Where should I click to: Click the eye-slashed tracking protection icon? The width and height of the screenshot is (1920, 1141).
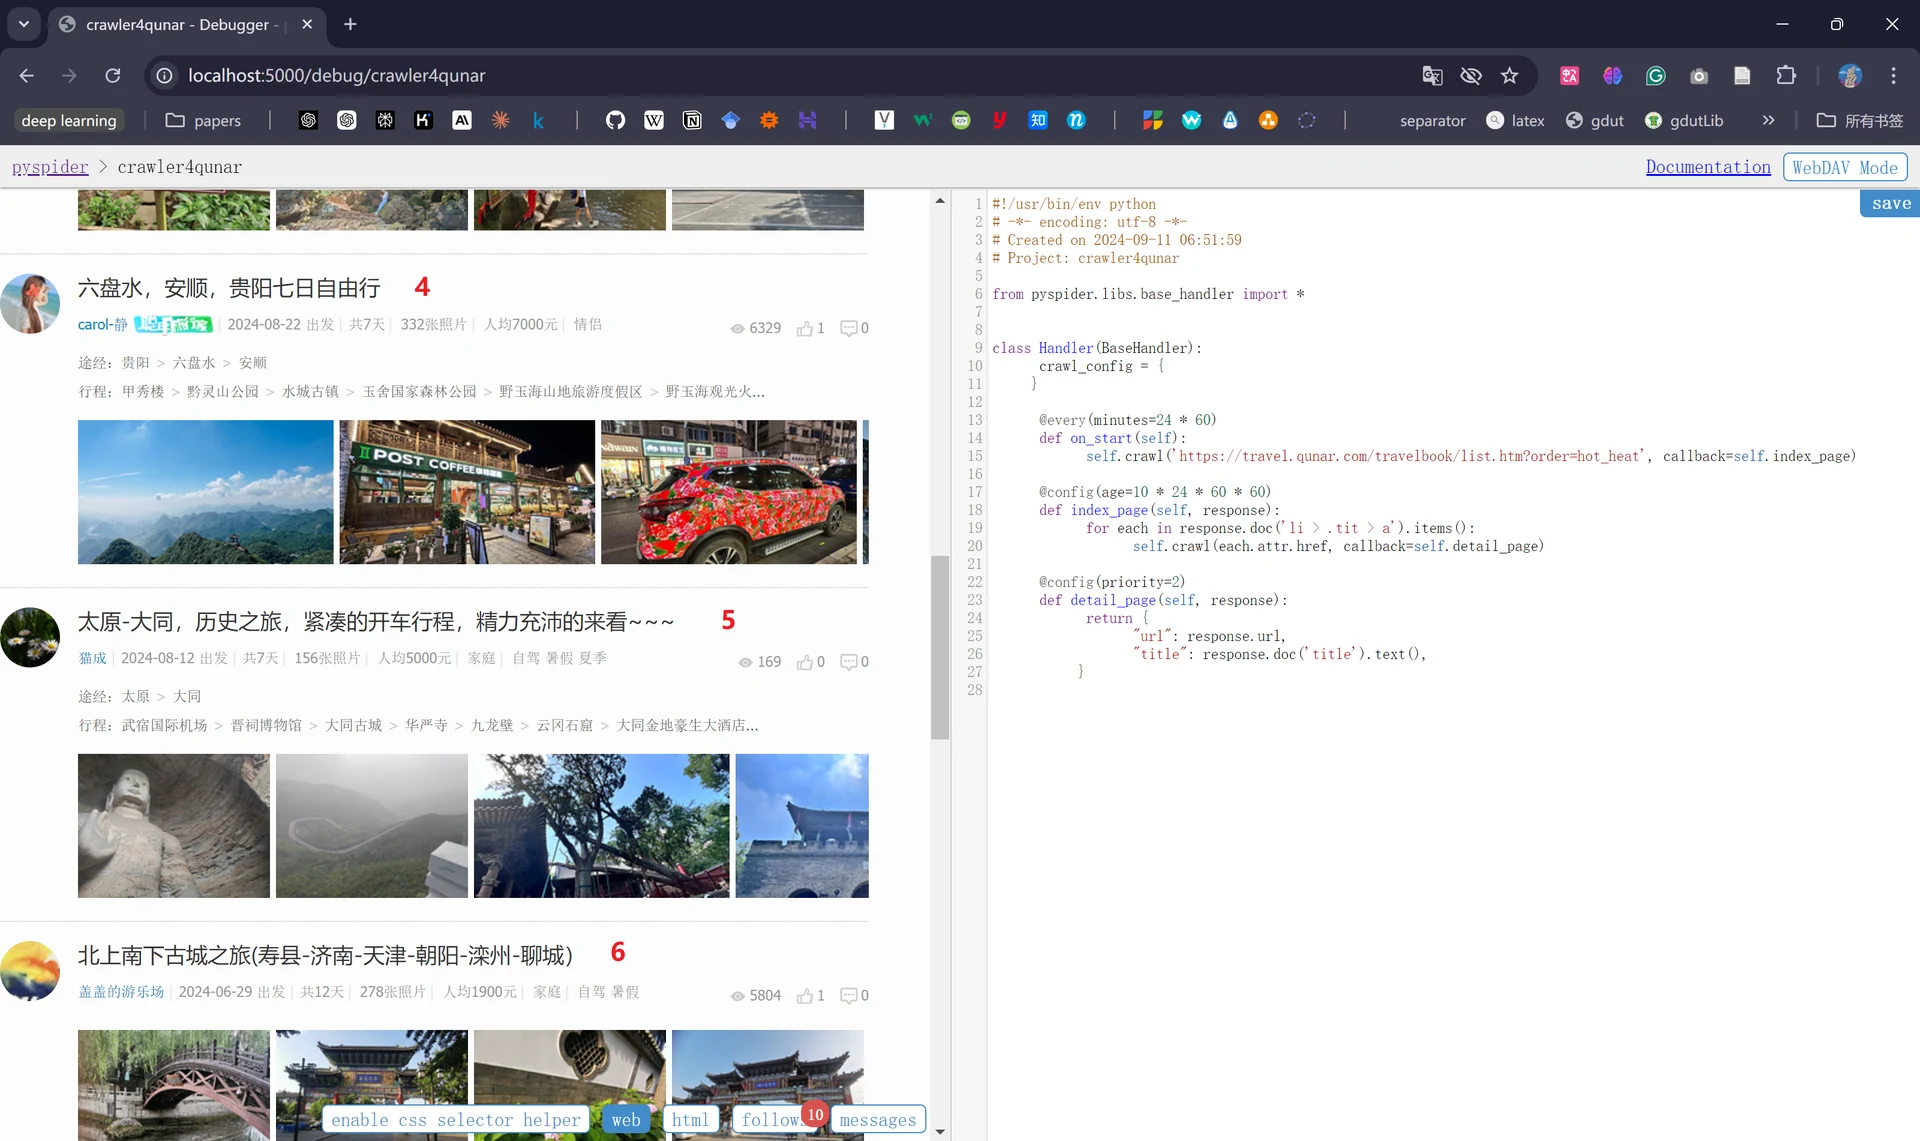[x=1470, y=75]
